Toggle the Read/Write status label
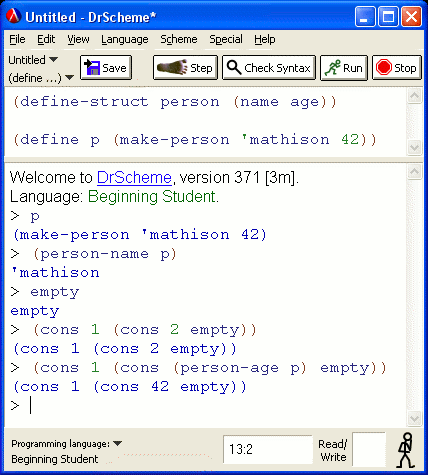Image resolution: width=428 pixels, height=475 pixels. [x=332, y=450]
